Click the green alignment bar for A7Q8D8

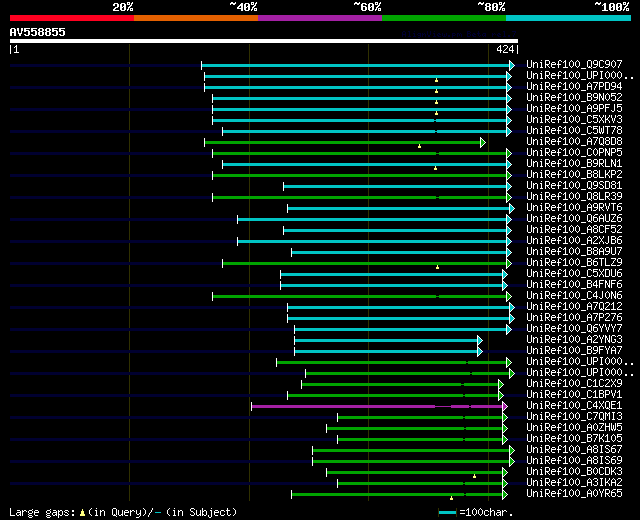[x=343, y=142]
